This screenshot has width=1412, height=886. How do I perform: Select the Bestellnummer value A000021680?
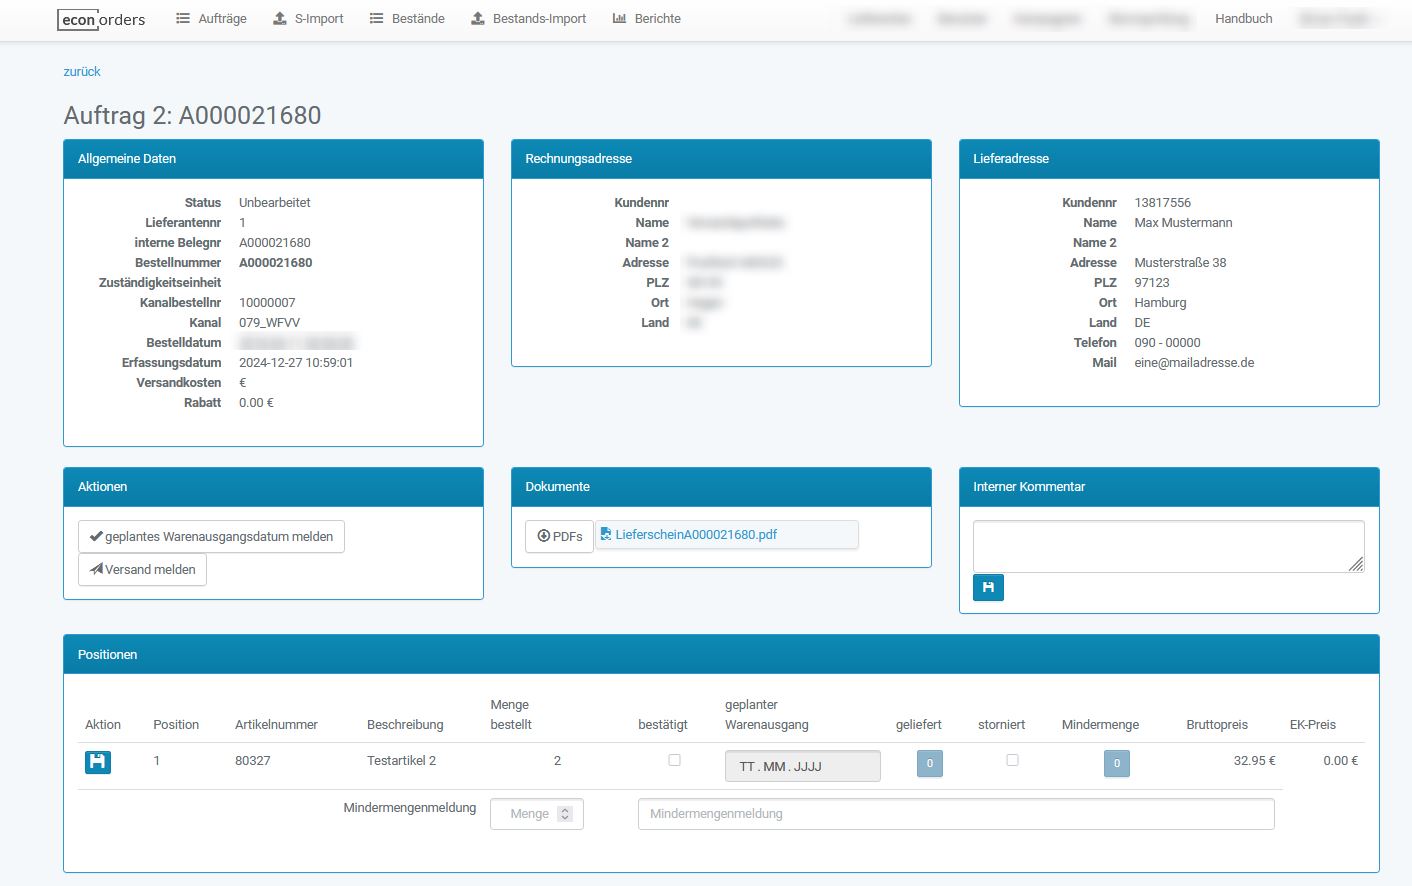coord(276,263)
